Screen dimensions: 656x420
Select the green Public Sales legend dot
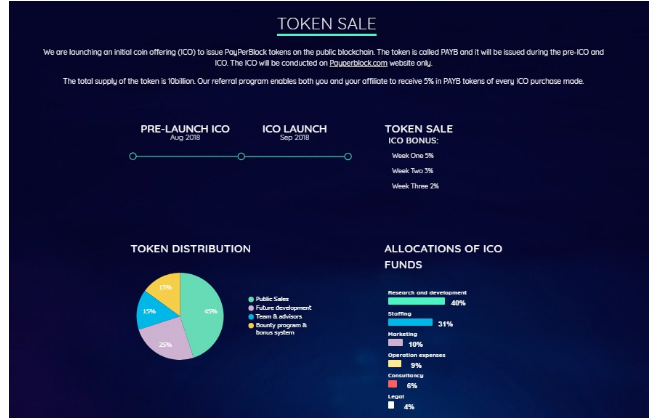pos(251,300)
